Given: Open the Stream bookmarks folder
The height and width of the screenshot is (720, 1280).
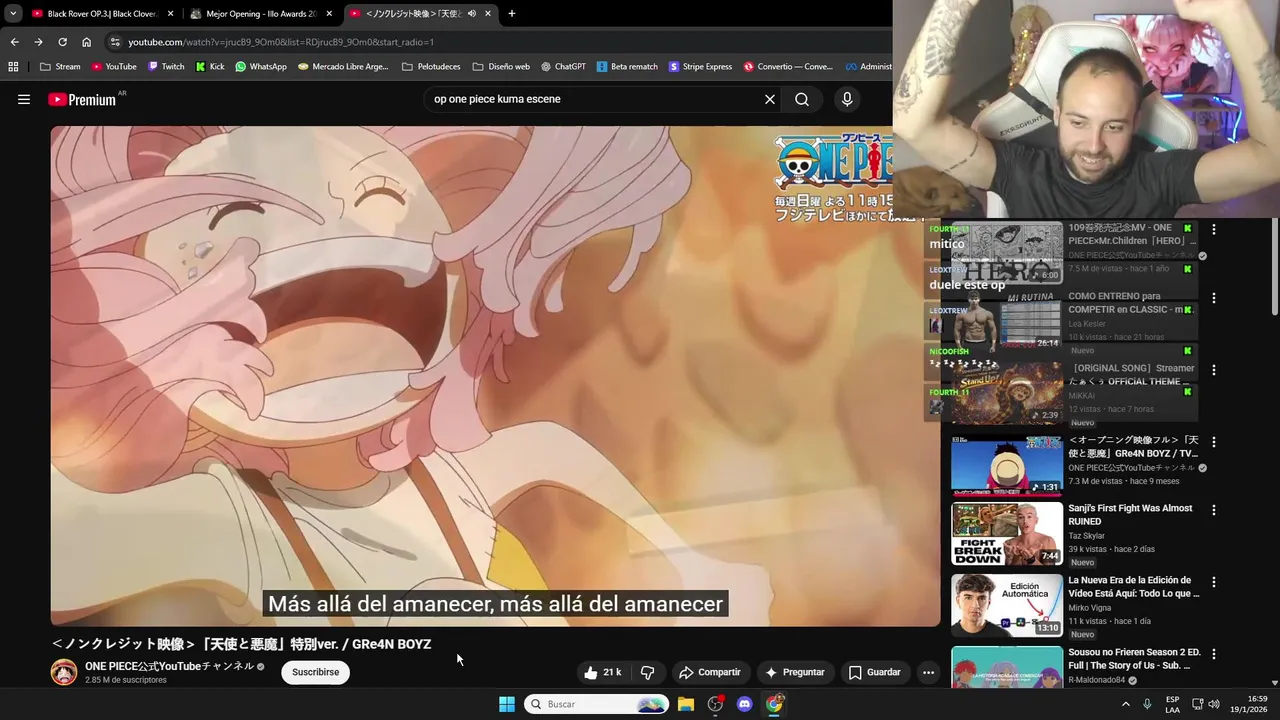Looking at the screenshot, I should point(60,67).
